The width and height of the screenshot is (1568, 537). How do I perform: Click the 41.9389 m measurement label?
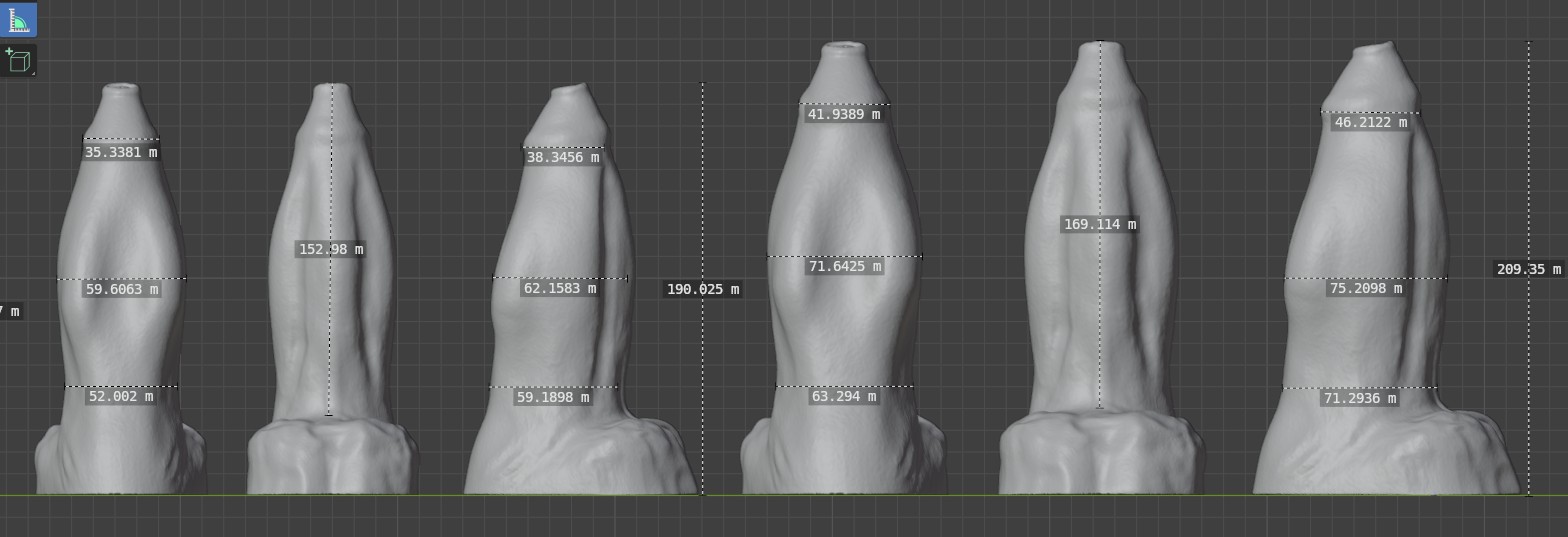(x=844, y=115)
